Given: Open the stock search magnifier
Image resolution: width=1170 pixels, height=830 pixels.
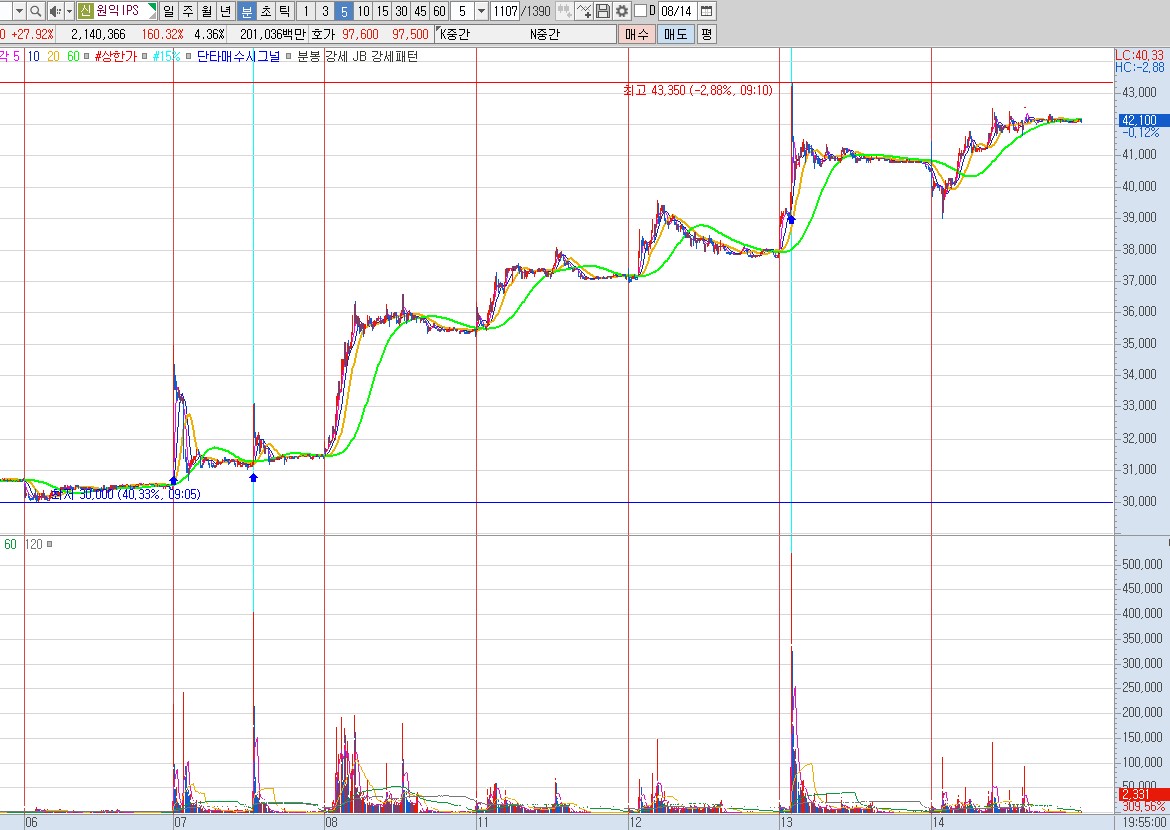Looking at the screenshot, I should point(35,11).
